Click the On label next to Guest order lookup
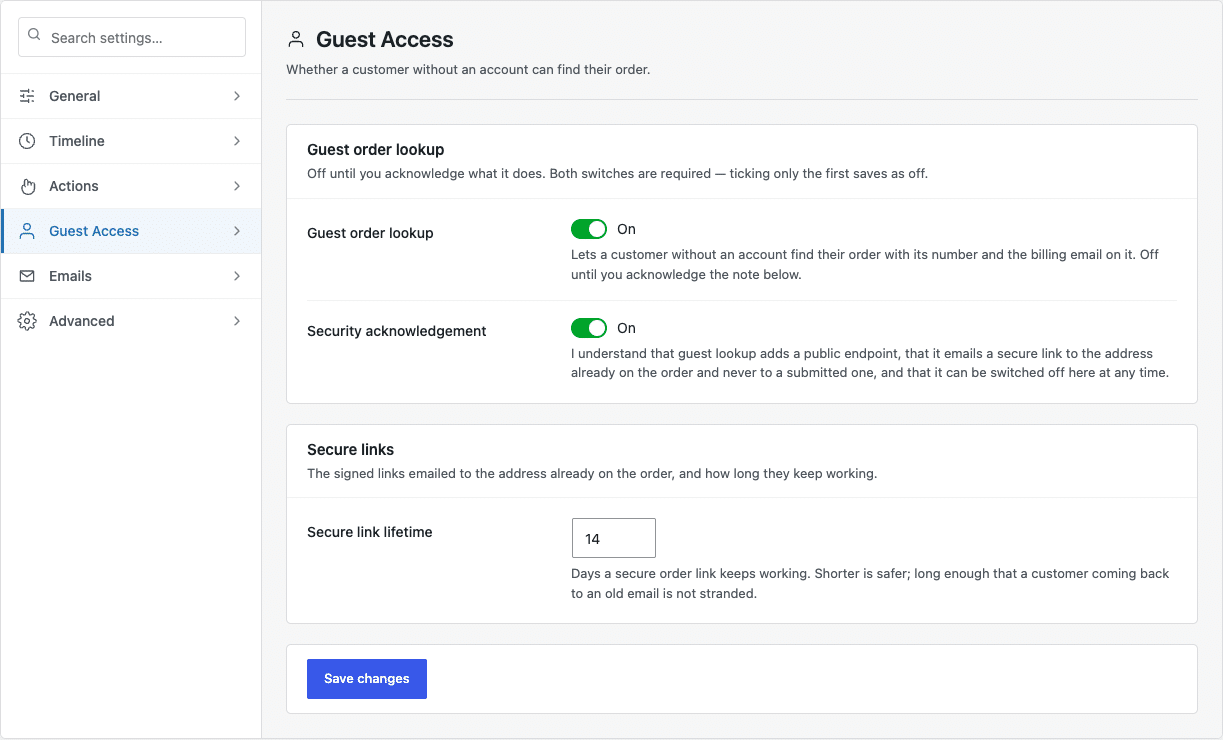This screenshot has height=740, width=1223. (626, 229)
